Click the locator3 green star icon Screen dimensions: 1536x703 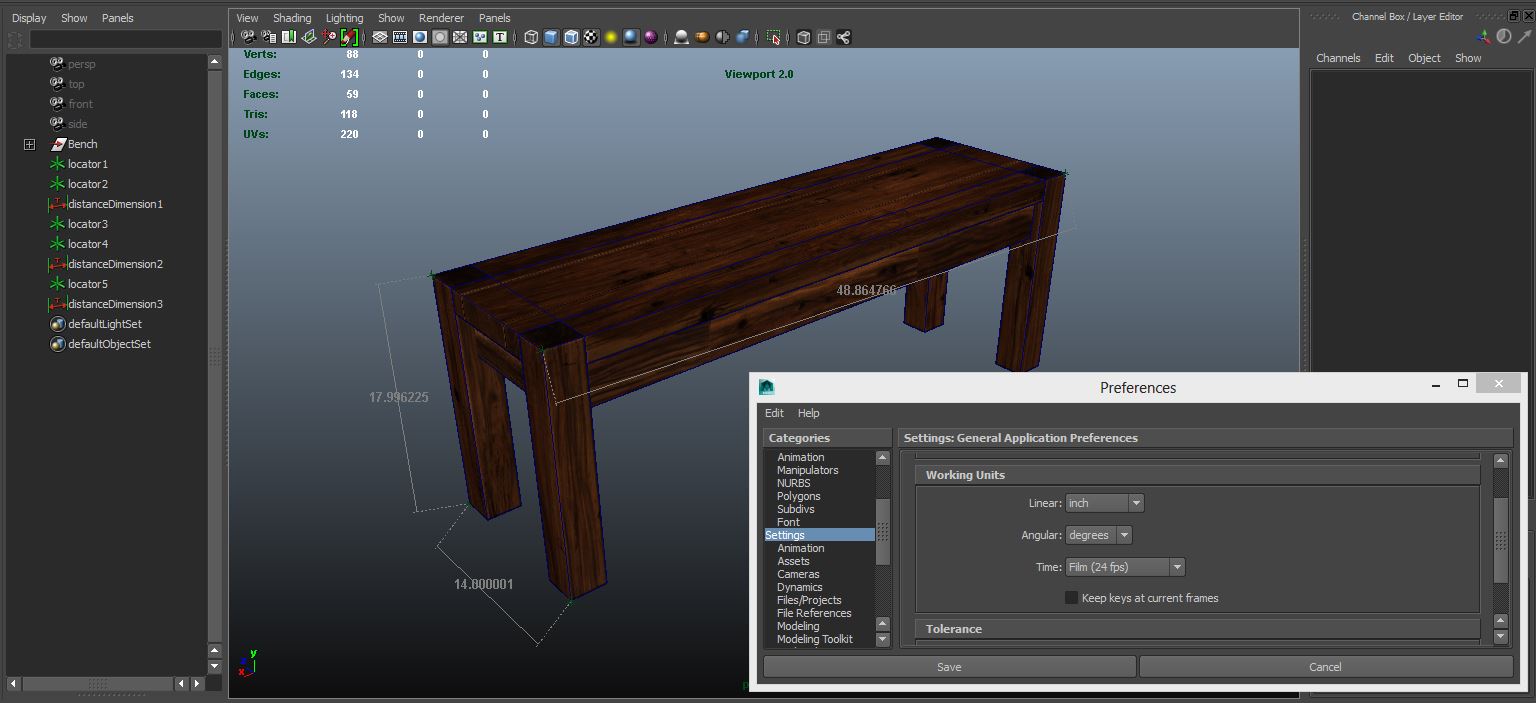(x=57, y=224)
